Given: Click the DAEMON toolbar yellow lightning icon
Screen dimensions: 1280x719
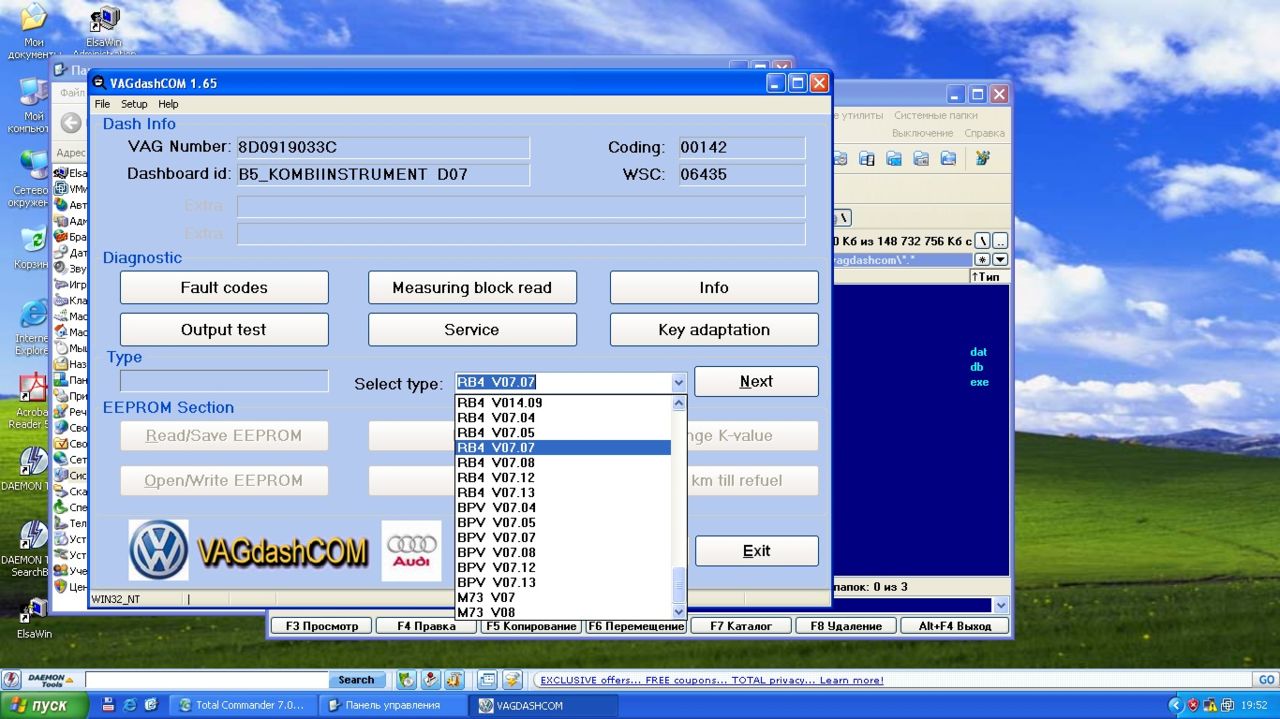Looking at the screenshot, I should coord(512,680).
